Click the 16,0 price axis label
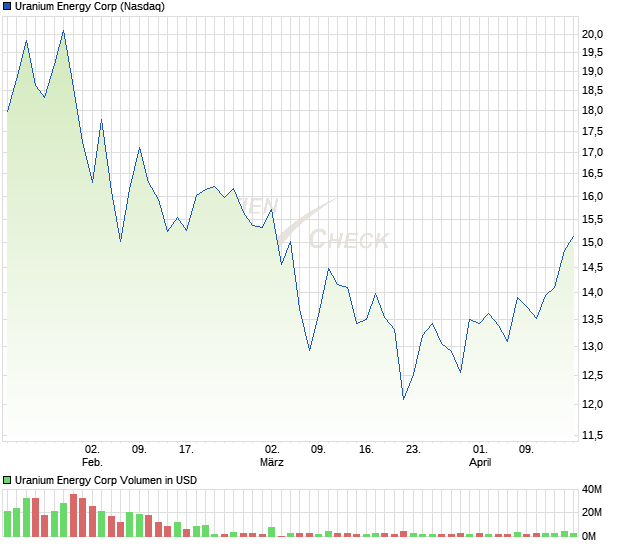This screenshot has width=620, height=546. pyautogui.click(x=592, y=196)
